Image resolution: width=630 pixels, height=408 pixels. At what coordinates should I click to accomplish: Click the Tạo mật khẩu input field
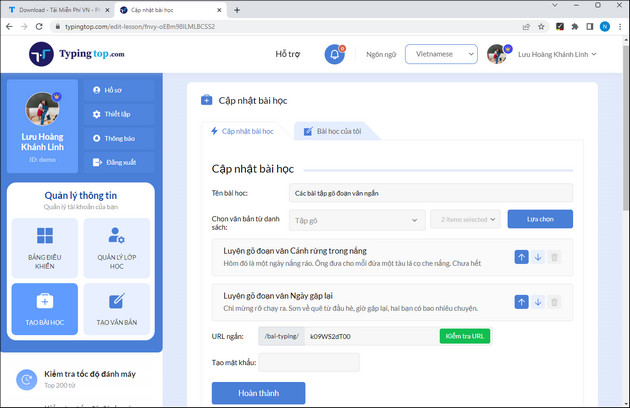(308, 362)
